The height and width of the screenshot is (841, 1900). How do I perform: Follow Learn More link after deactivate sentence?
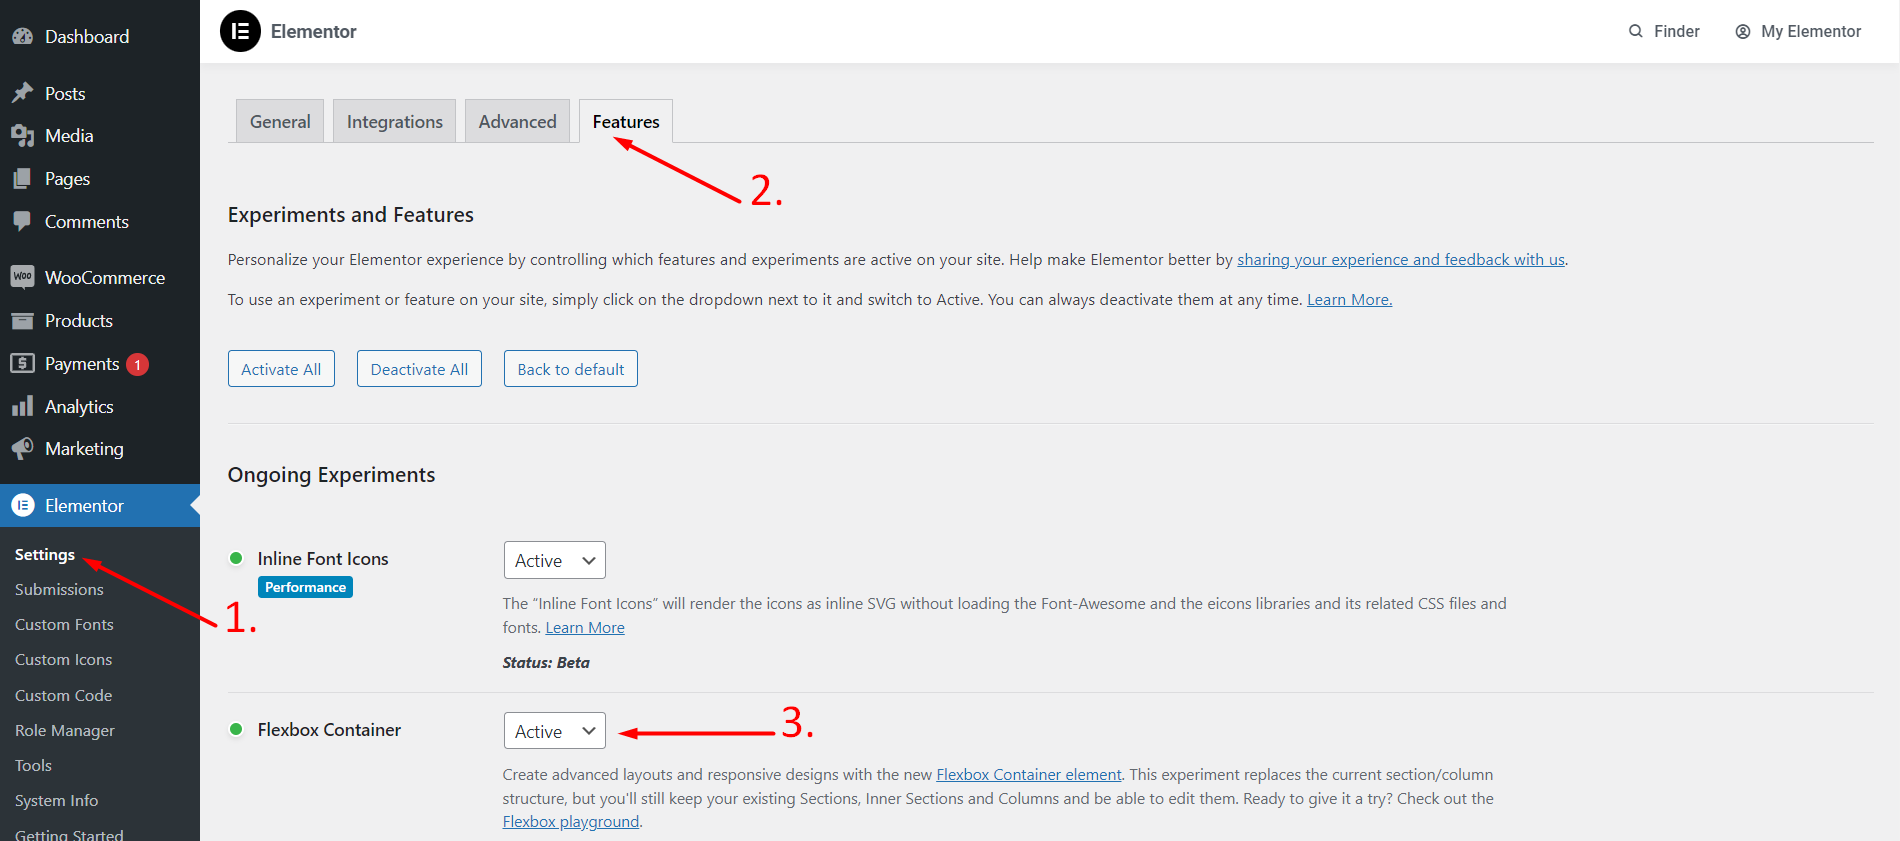click(x=1349, y=299)
